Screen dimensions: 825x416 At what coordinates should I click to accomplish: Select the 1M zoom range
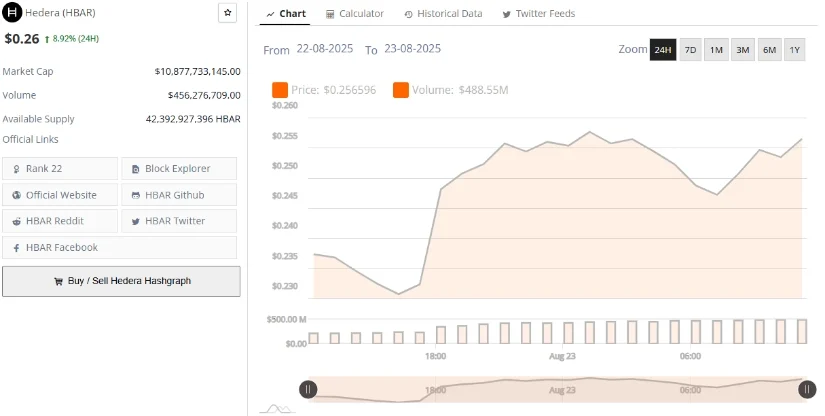click(716, 50)
